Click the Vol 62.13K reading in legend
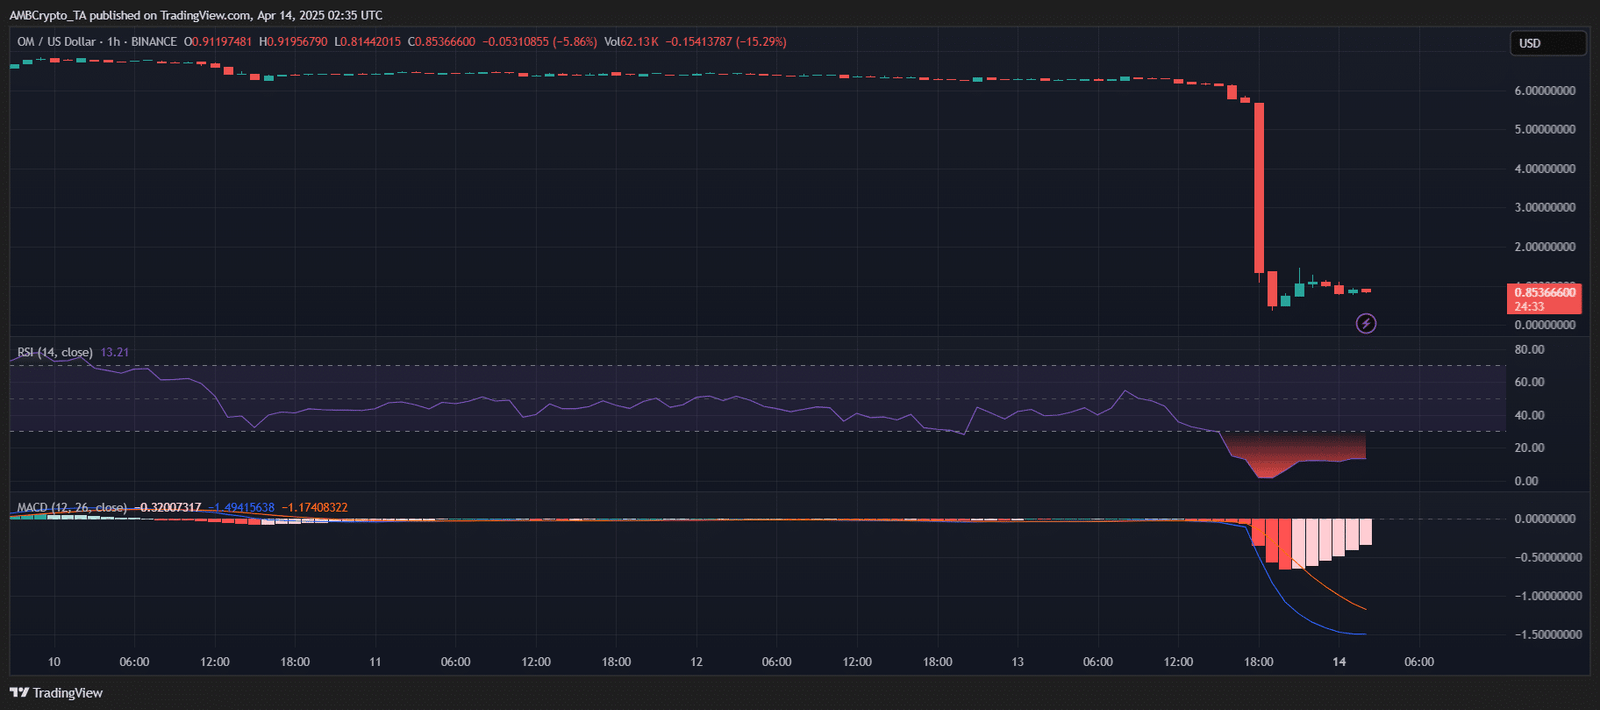Image resolution: width=1600 pixels, height=710 pixels. tap(631, 42)
